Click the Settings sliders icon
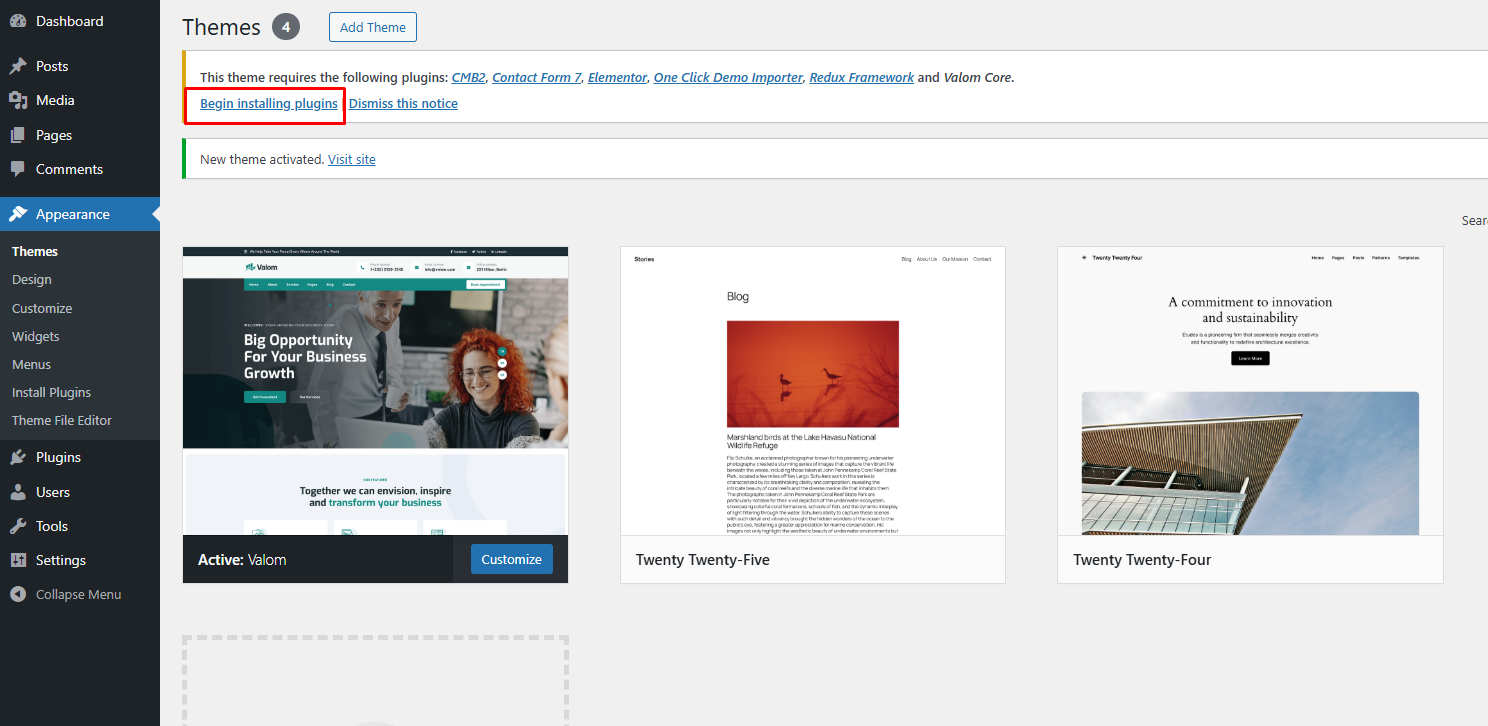The width and height of the screenshot is (1488, 726). 18,560
